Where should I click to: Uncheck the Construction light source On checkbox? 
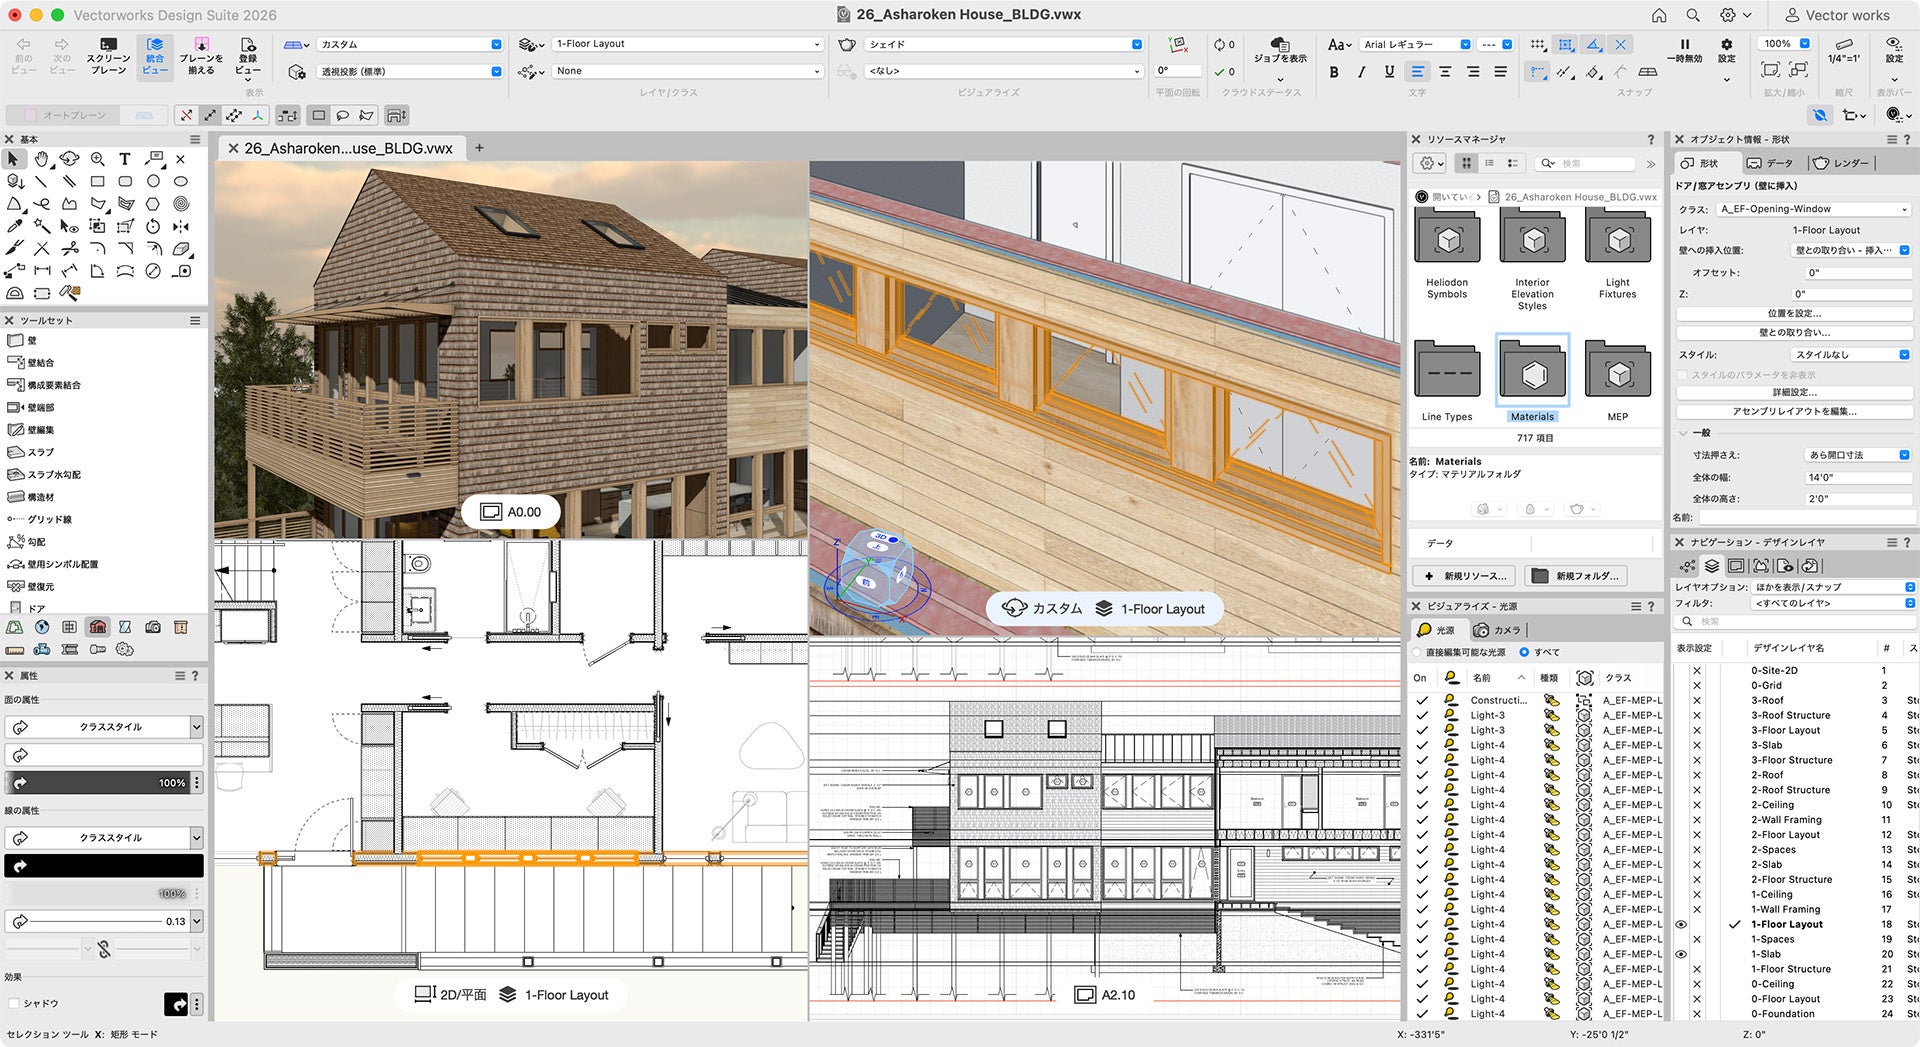tap(1422, 700)
